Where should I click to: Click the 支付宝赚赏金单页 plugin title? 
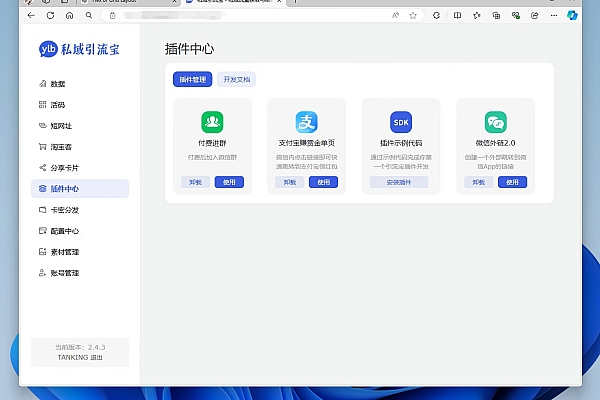coord(307,143)
